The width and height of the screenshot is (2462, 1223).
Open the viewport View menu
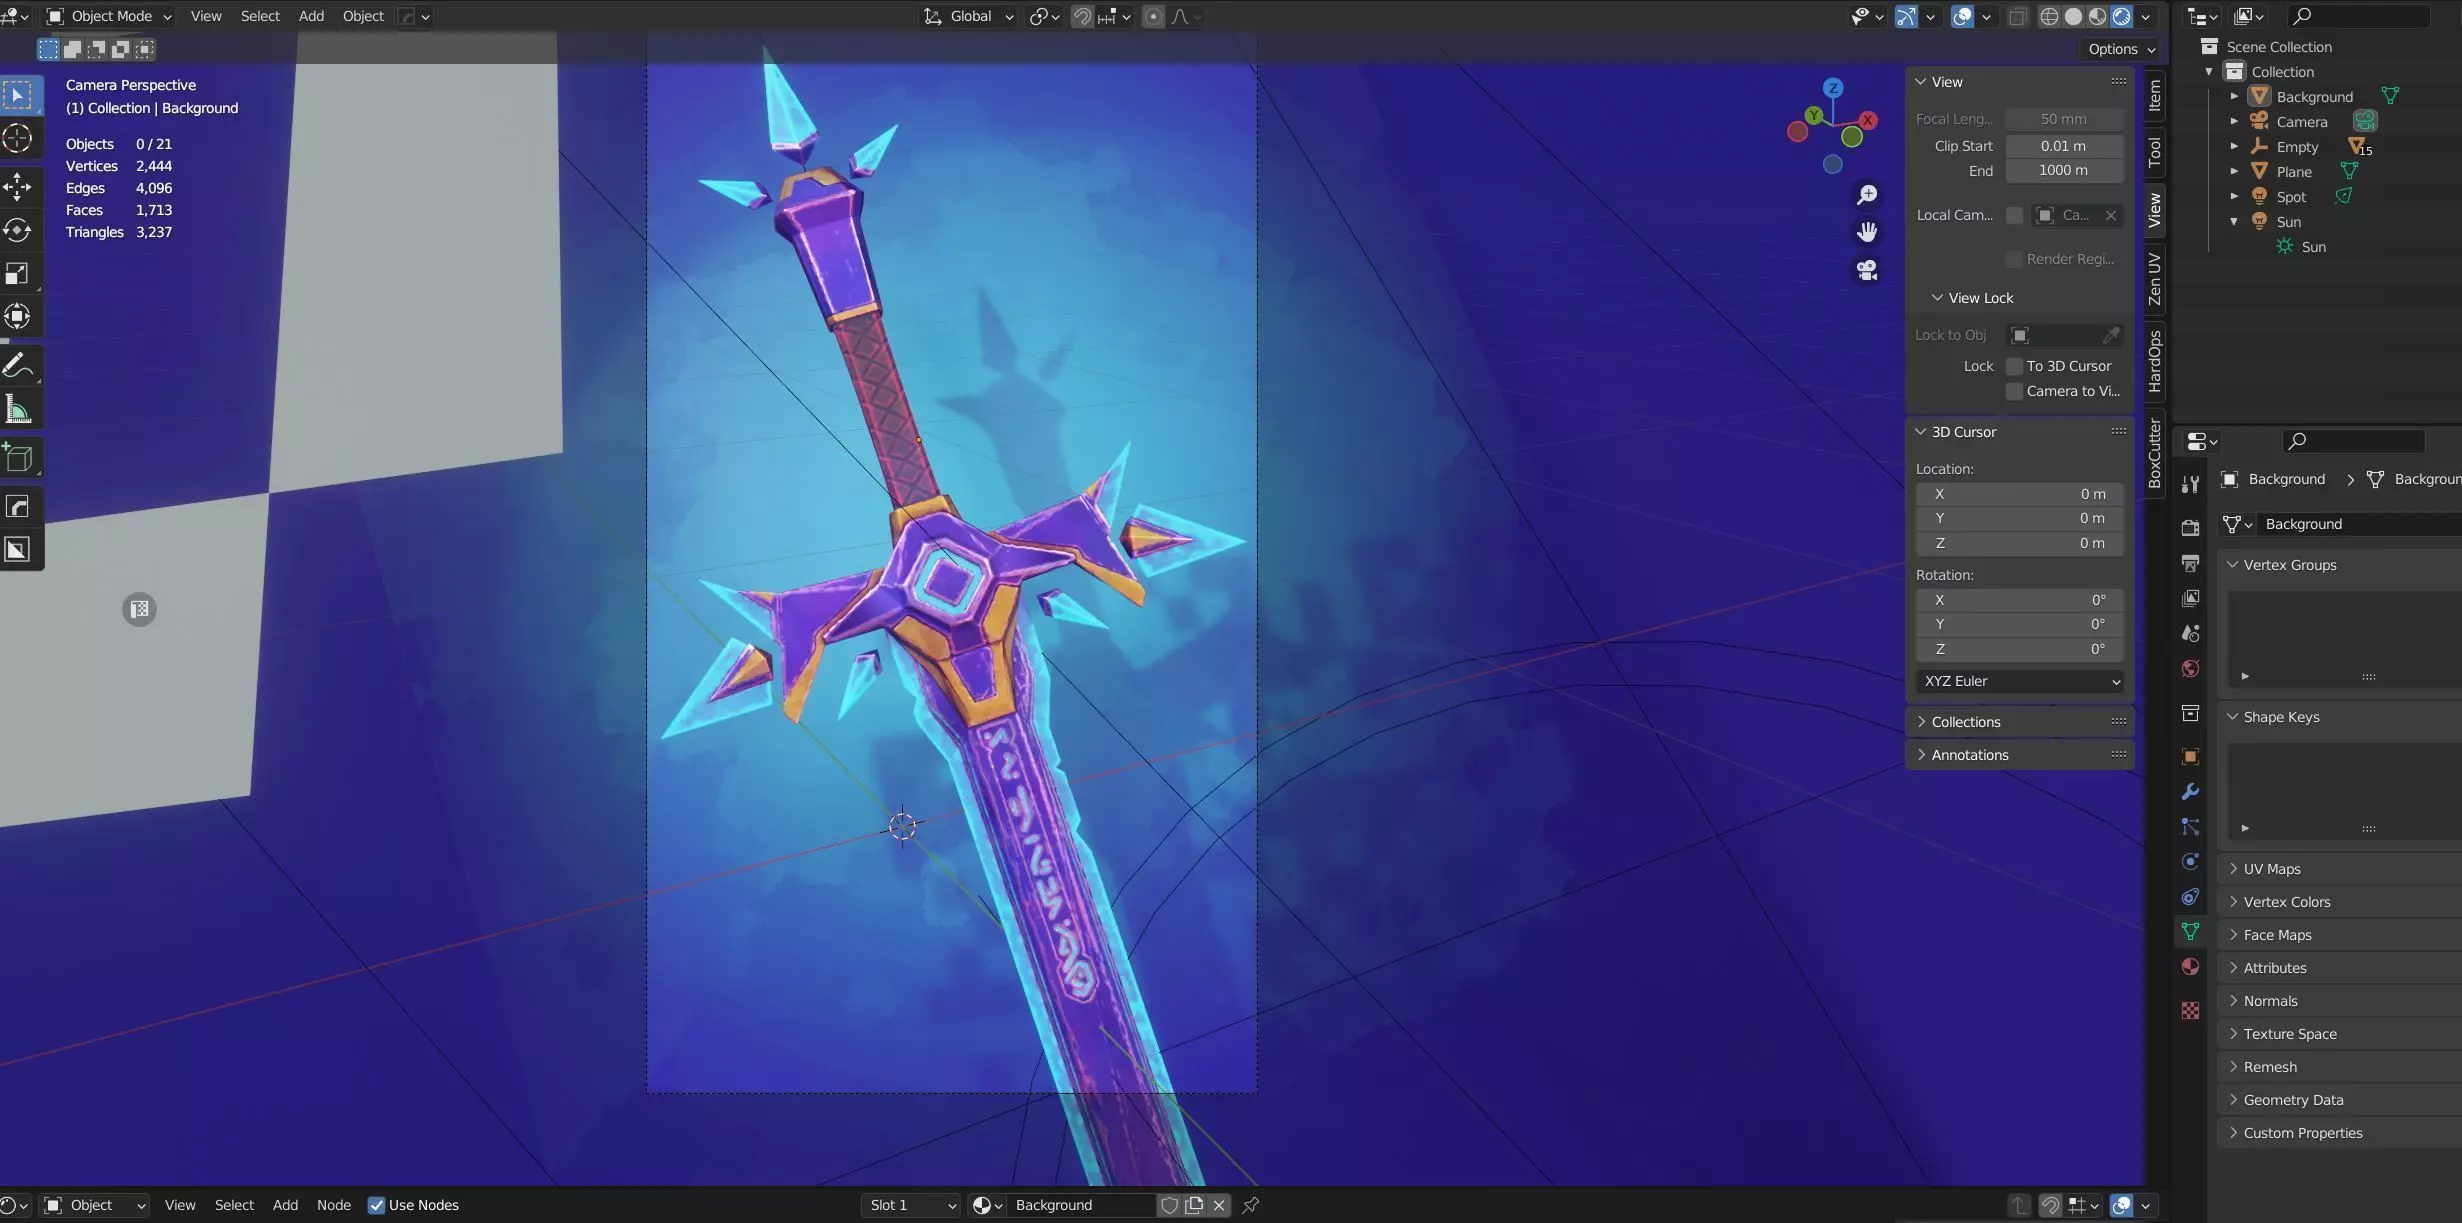click(206, 16)
